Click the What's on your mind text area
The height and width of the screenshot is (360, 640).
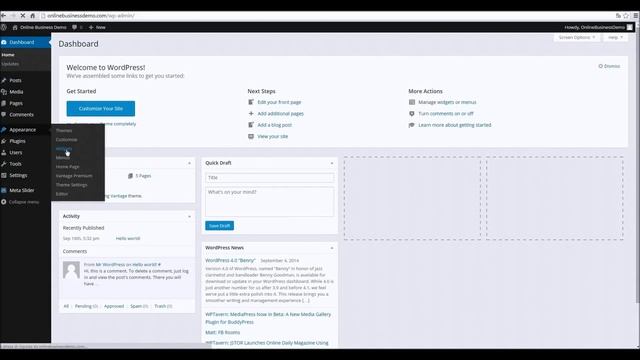click(269, 202)
